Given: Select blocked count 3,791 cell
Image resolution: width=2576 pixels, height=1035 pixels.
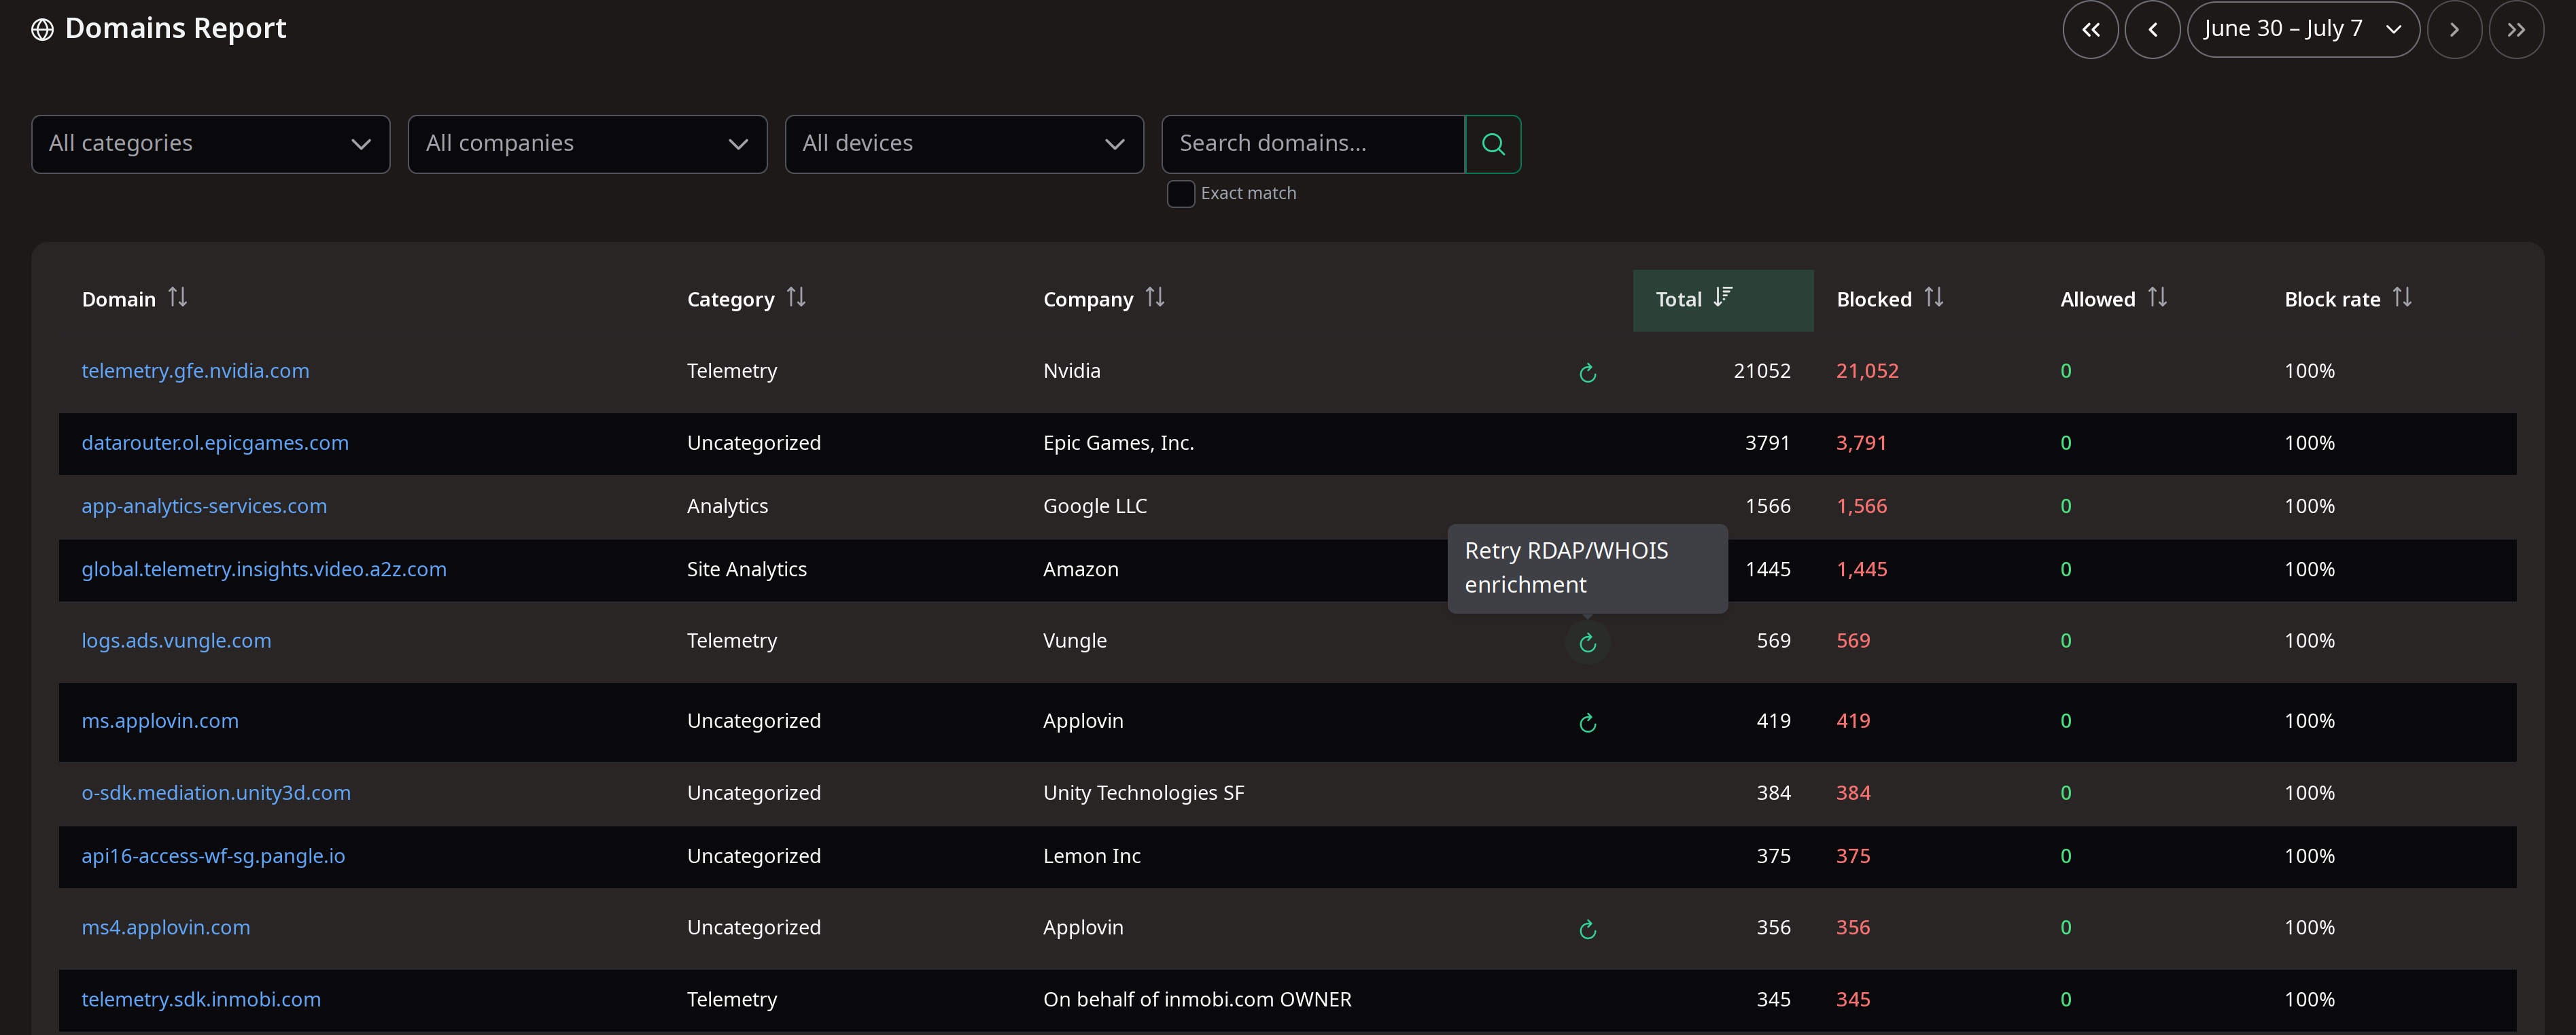Looking at the screenshot, I should 1861,443.
